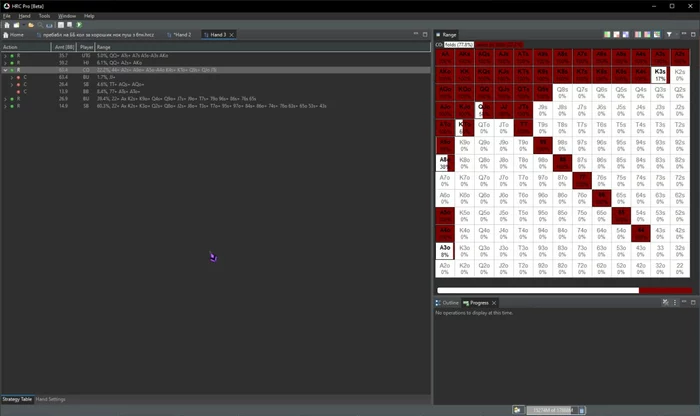Minimize the Range panel
The width and height of the screenshot is (700, 416).
[x=684, y=34]
